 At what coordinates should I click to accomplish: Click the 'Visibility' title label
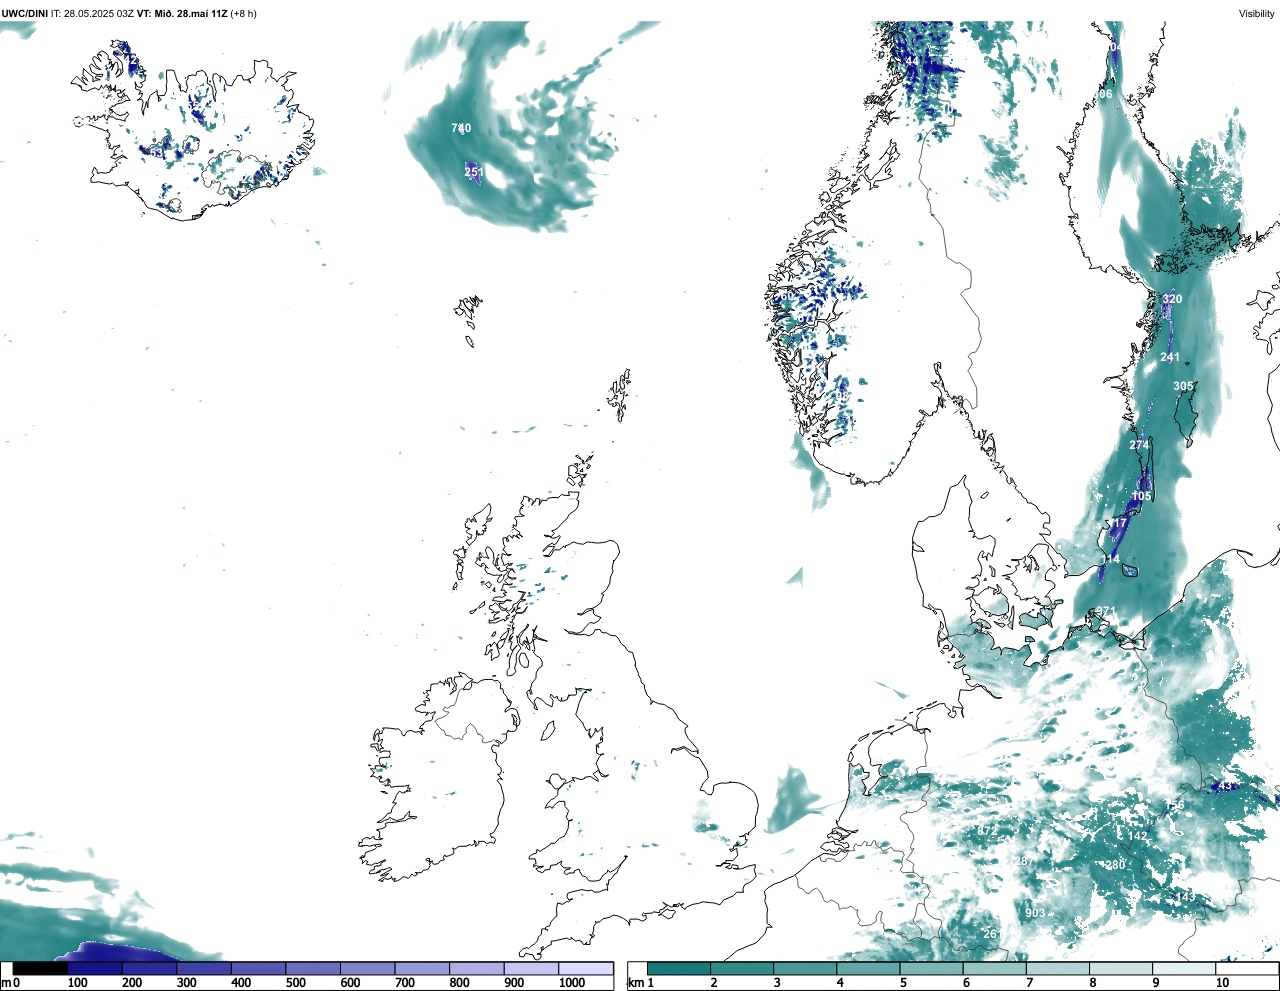click(x=1257, y=14)
